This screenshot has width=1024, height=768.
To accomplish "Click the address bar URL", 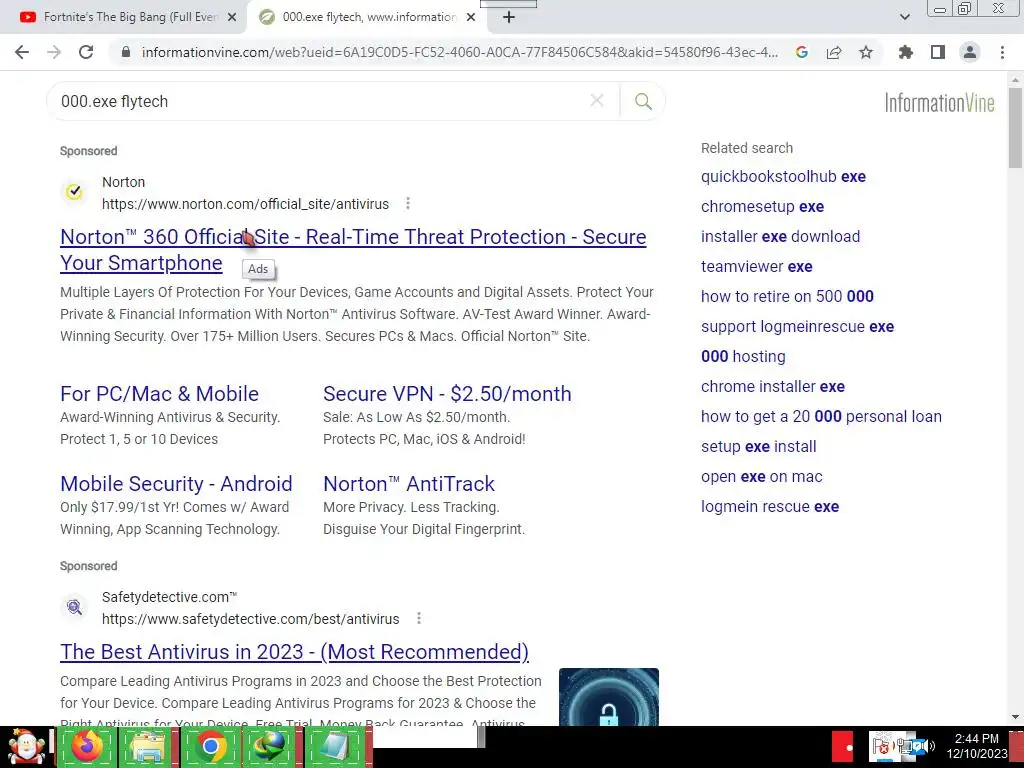I will click(460, 52).
